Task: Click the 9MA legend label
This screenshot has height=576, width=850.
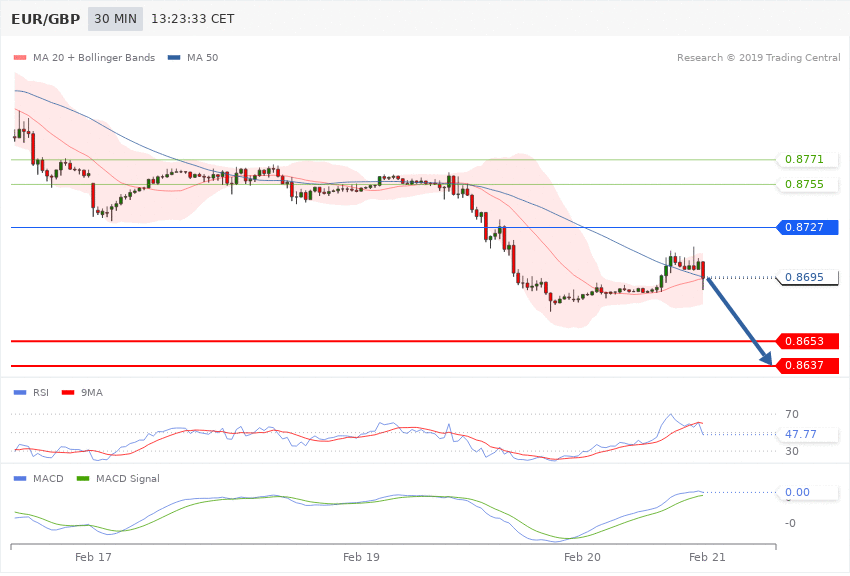Action: point(92,392)
